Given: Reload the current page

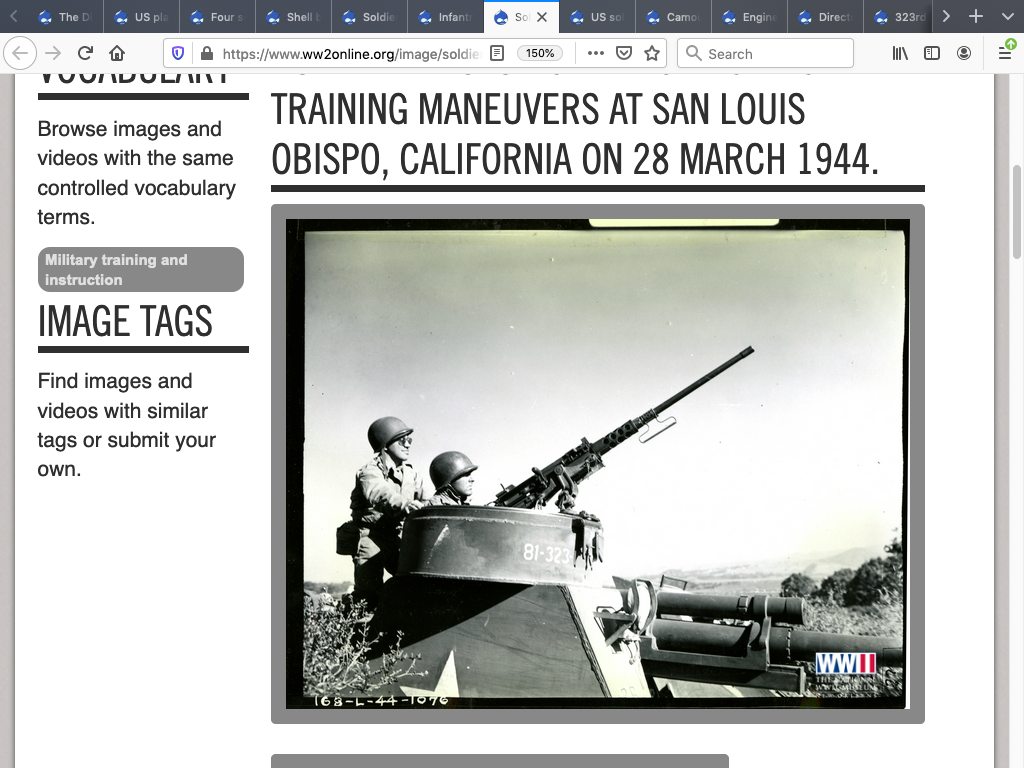Looking at the screenshot, I should click(x=85, y=53).
